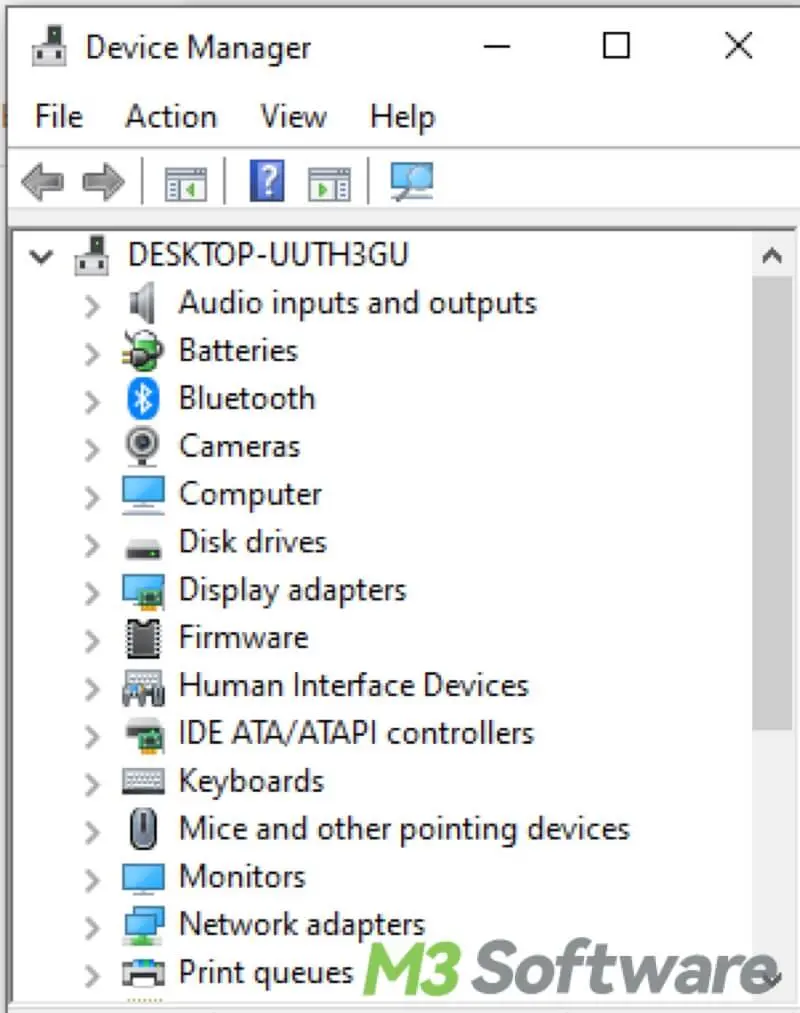Click the Display adapters icon
The width and height of the screenshot is (800, 1013).
point(143,591)
